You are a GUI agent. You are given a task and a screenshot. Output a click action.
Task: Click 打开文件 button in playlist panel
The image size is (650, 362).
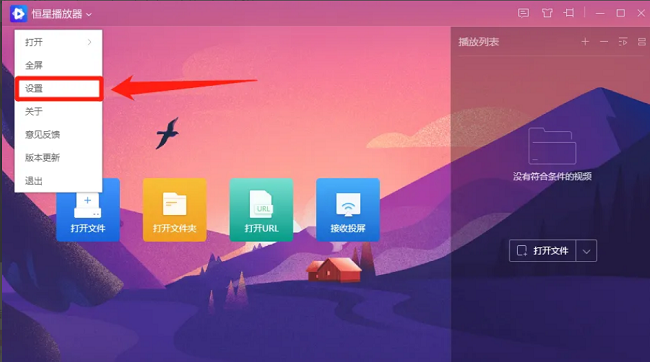(542, 251)
